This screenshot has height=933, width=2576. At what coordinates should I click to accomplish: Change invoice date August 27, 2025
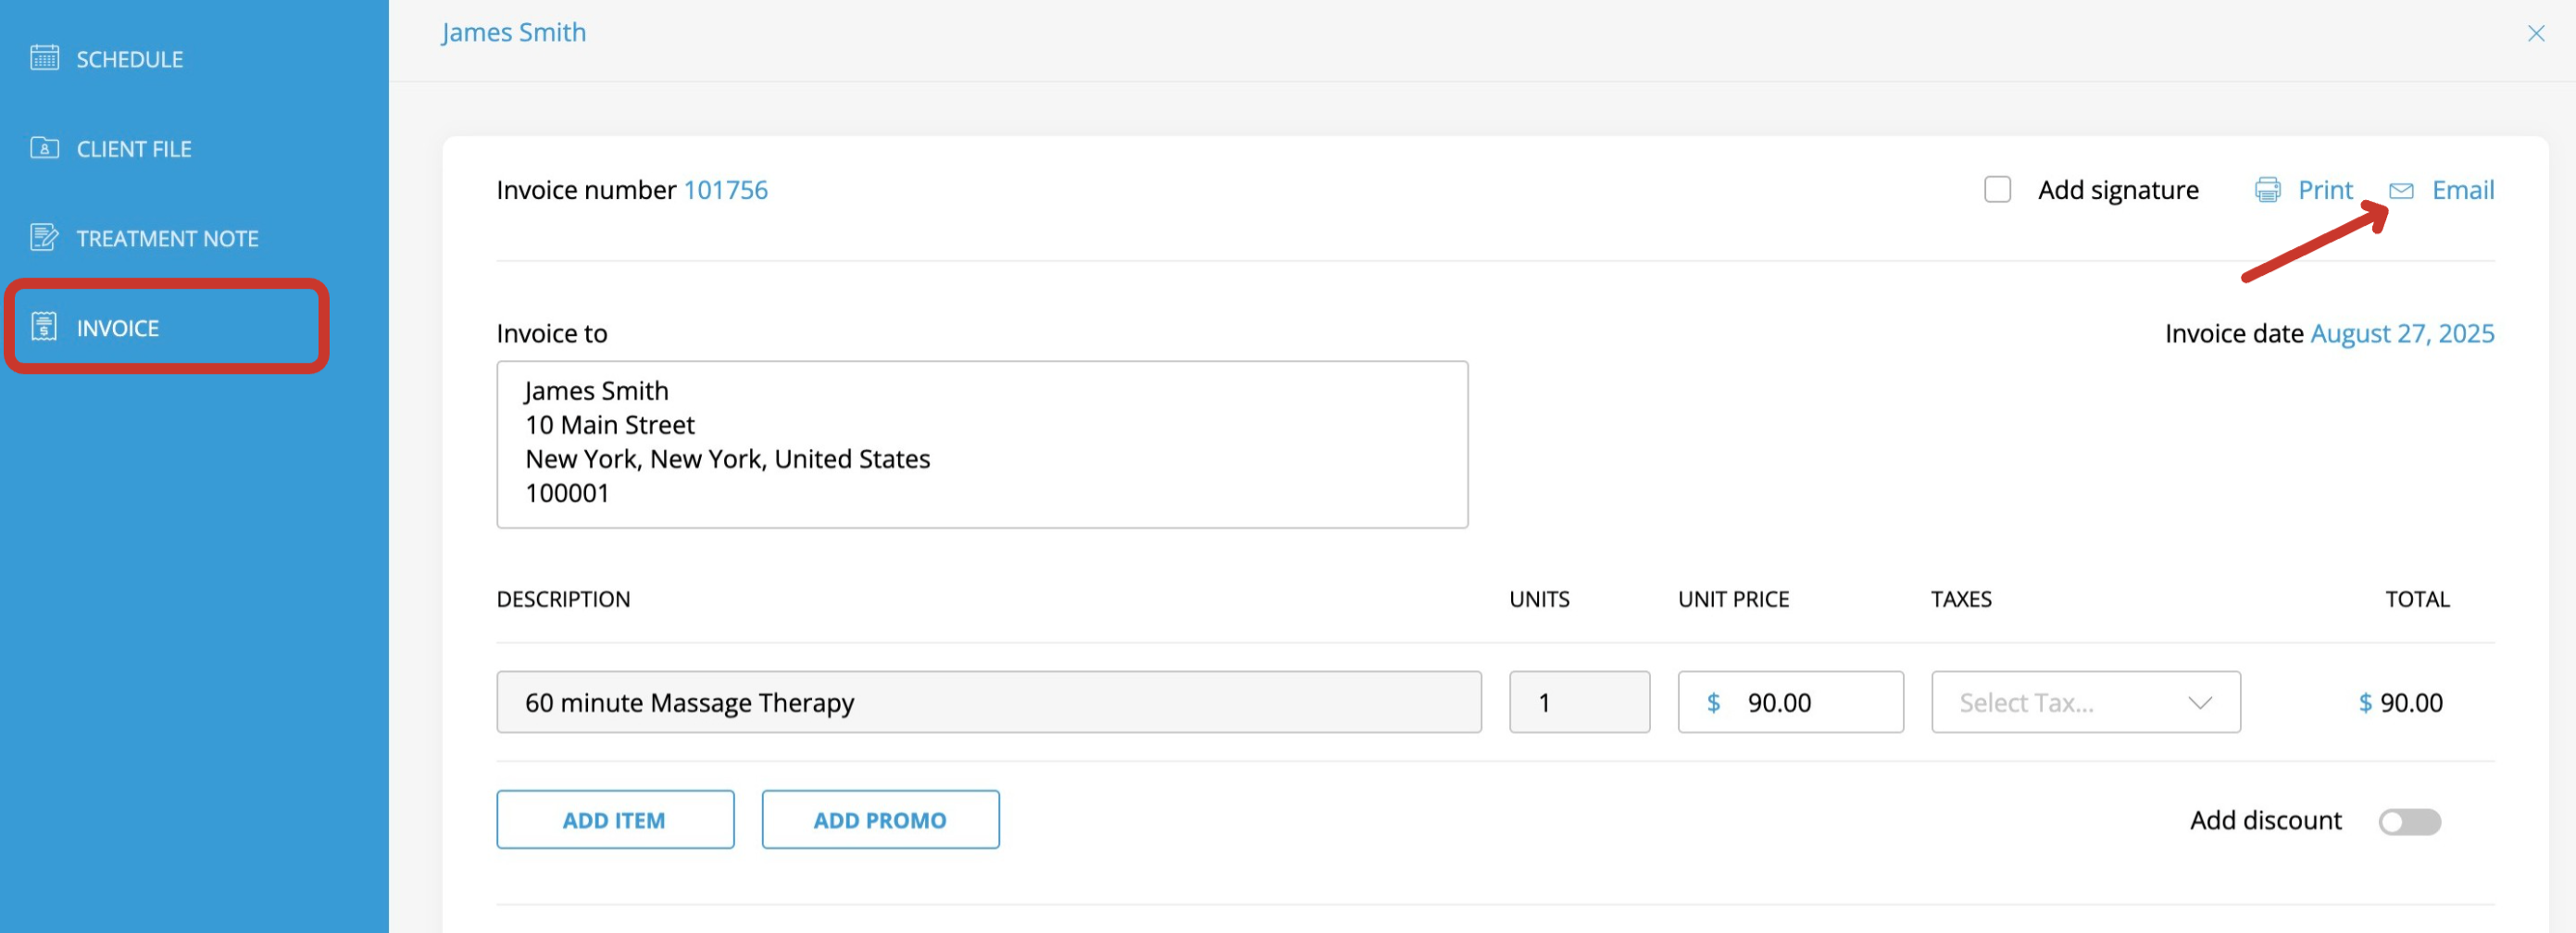tap(2401, 333)
